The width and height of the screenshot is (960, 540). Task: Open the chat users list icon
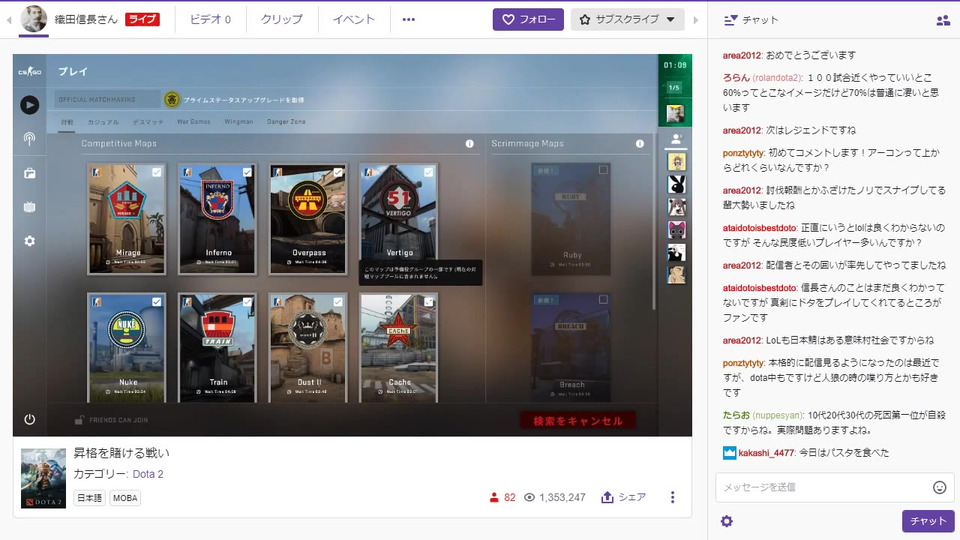pos(943,20)
